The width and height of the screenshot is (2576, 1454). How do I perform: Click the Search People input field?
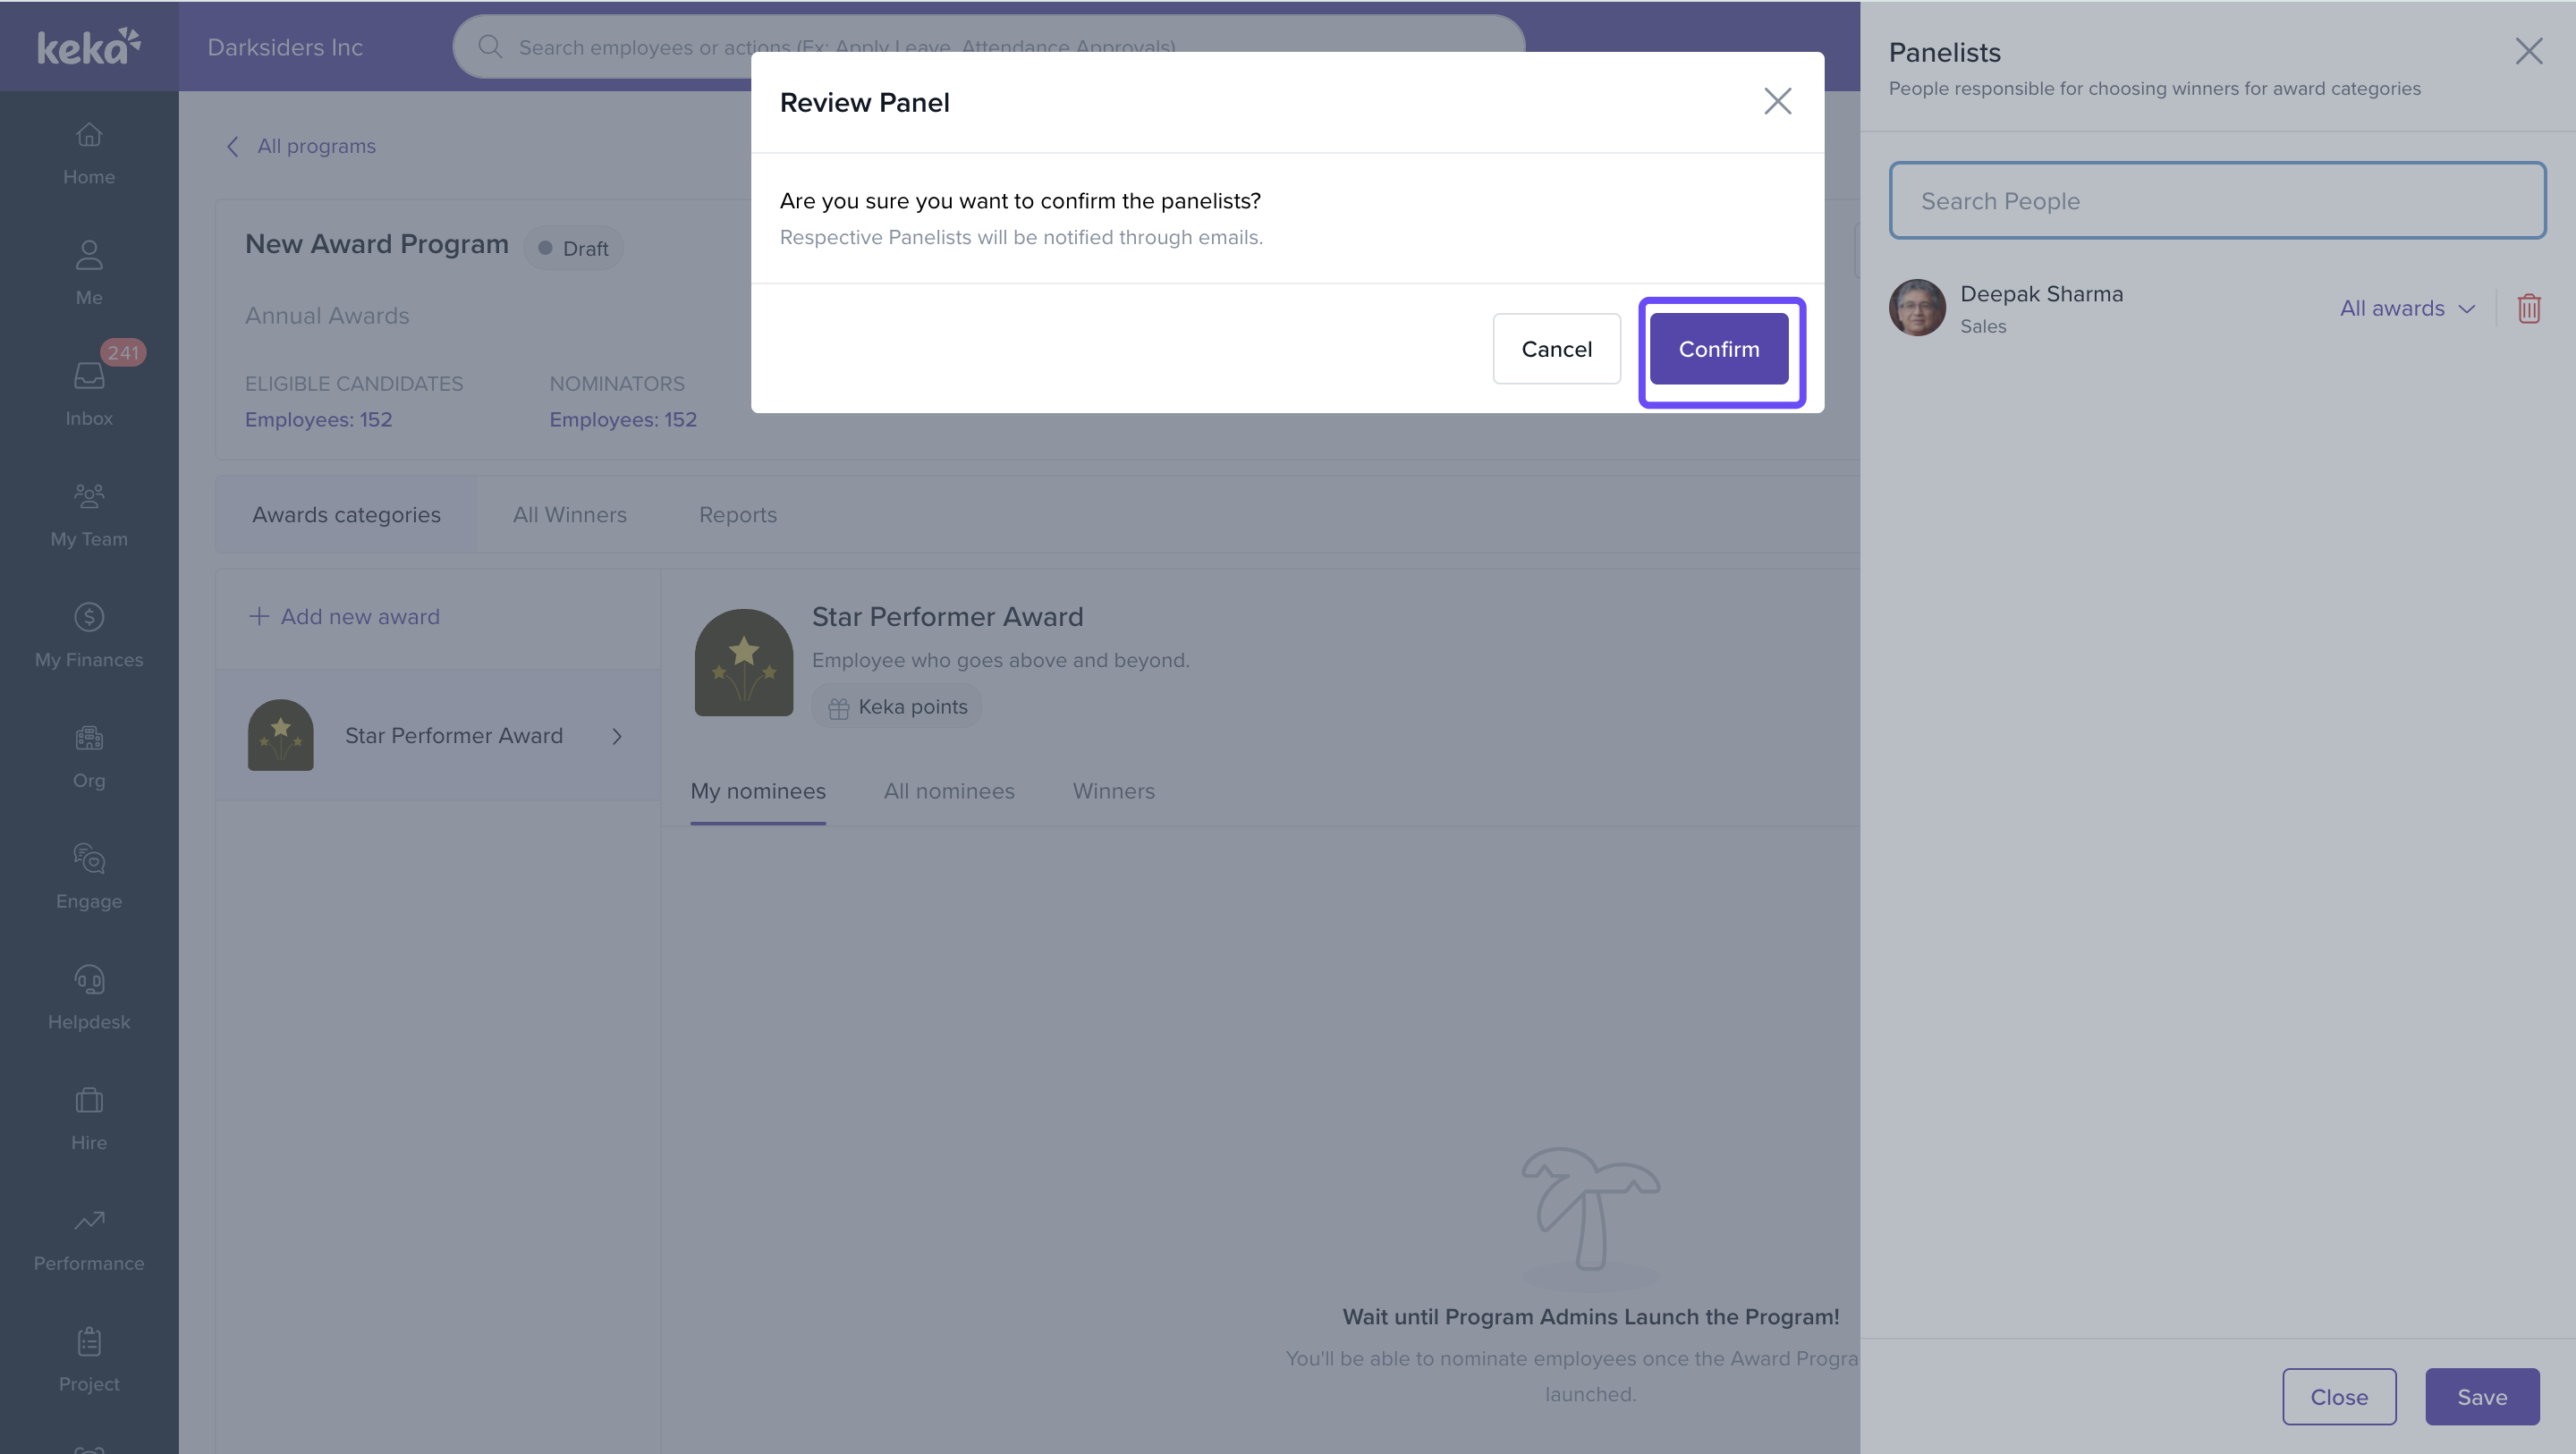[x=2216, y=201]
